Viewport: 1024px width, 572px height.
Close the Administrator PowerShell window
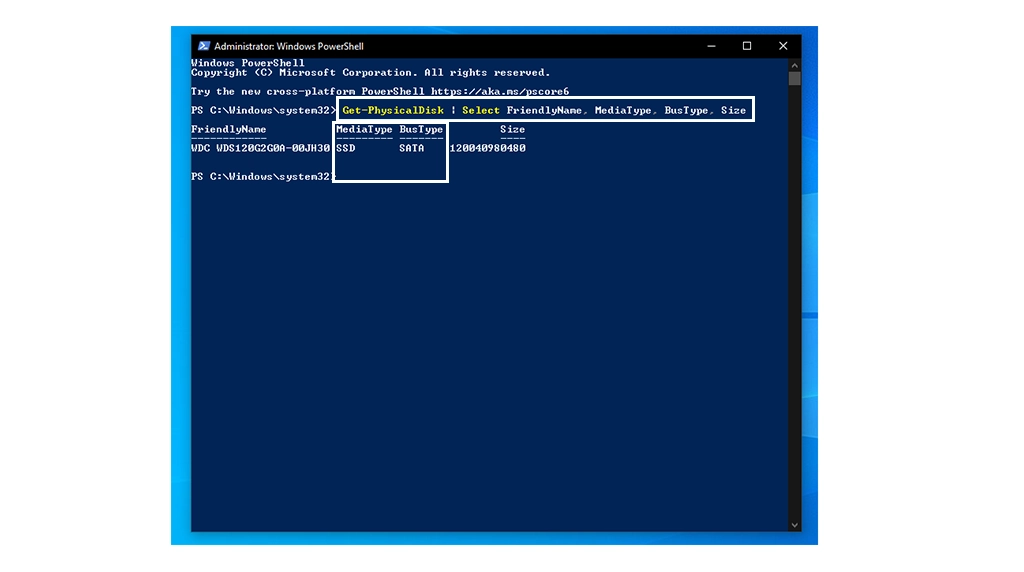(x=783, y=46)
